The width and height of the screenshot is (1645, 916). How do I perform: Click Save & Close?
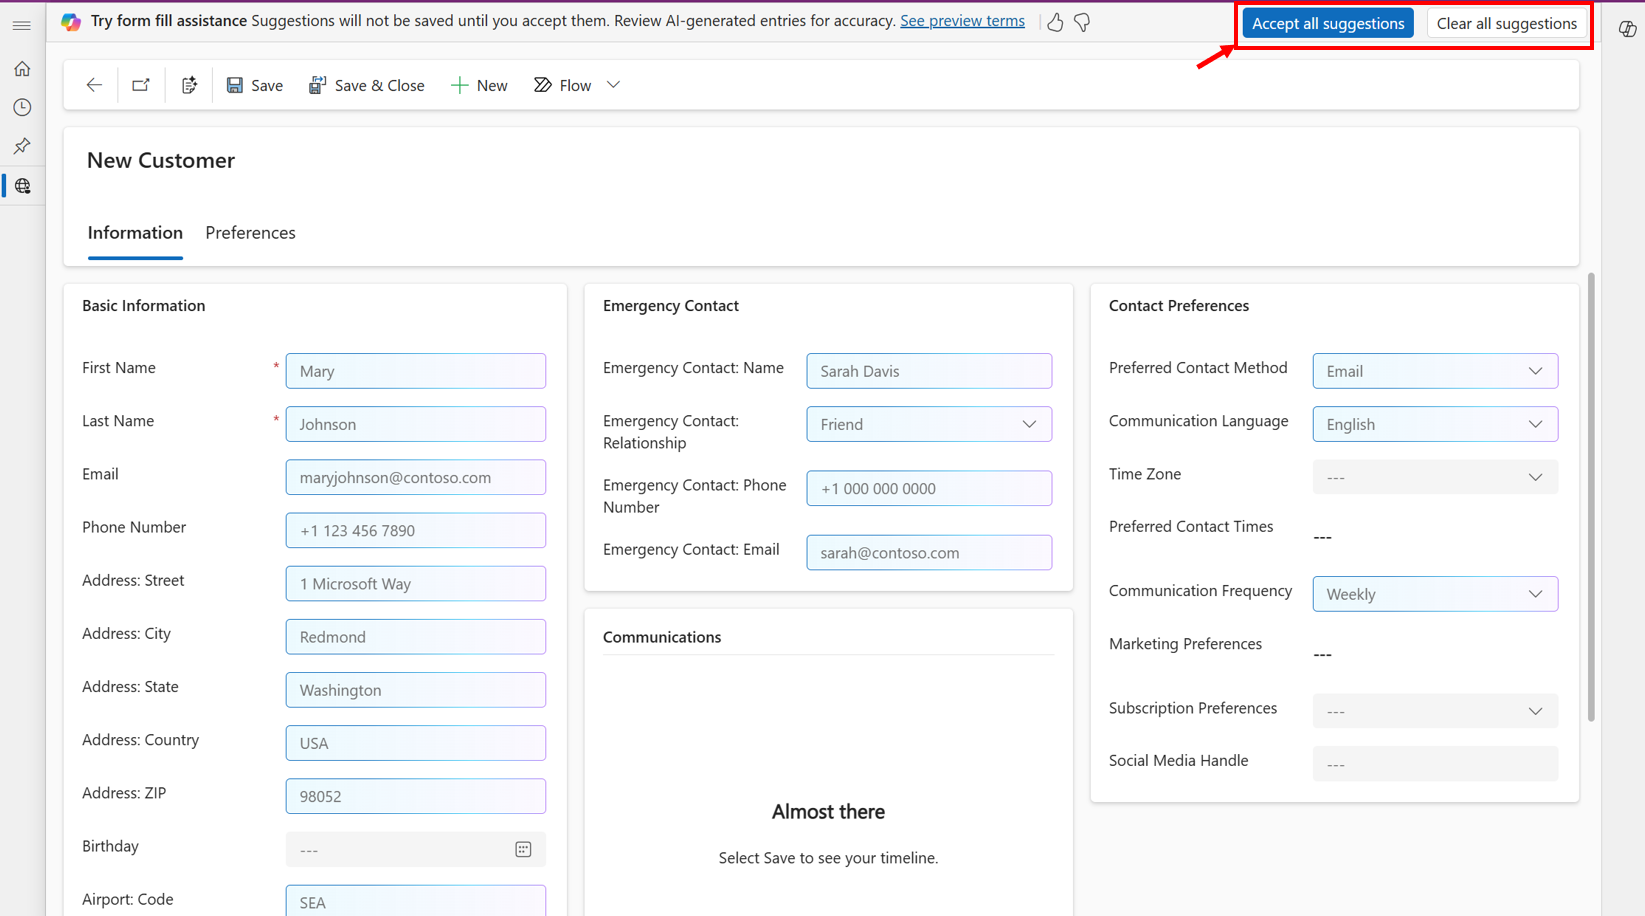point(366,85)
